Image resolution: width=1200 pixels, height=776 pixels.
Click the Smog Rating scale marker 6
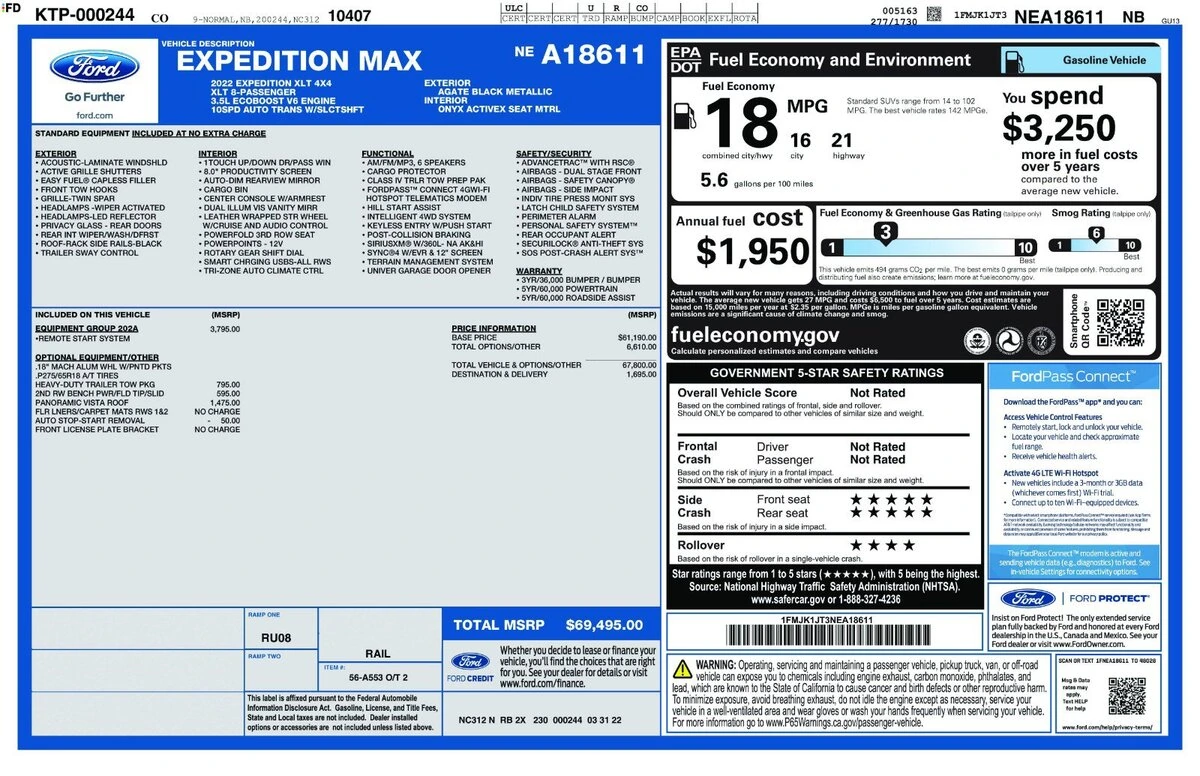pos(1096,234)
